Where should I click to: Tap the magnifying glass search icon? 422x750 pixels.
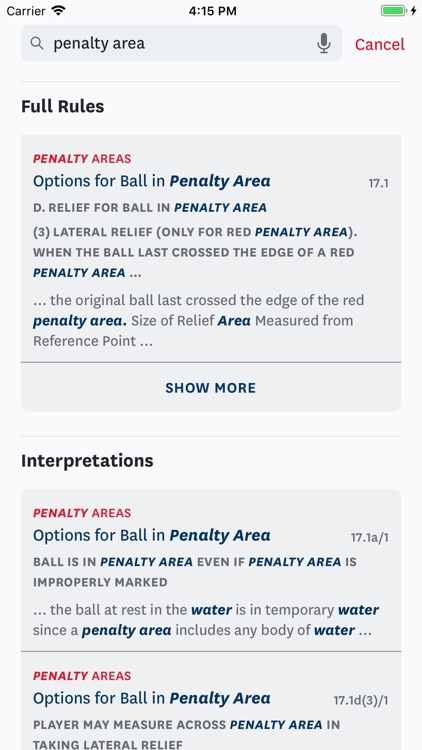tap(37, 43)
